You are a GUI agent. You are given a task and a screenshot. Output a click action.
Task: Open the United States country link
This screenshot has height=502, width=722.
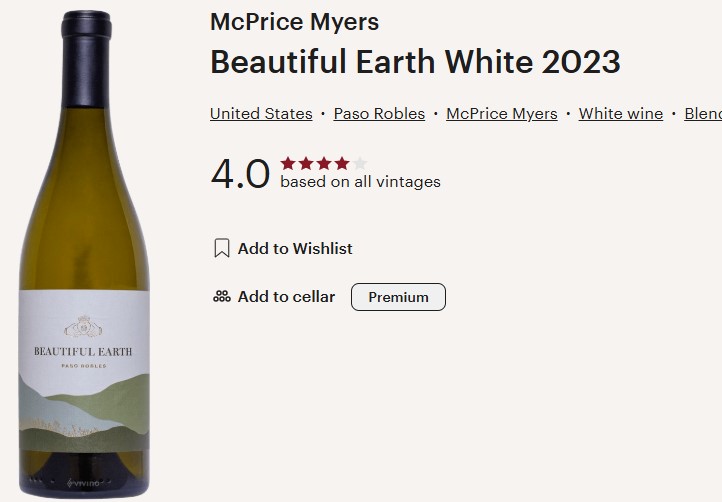(x=261, y=114)
